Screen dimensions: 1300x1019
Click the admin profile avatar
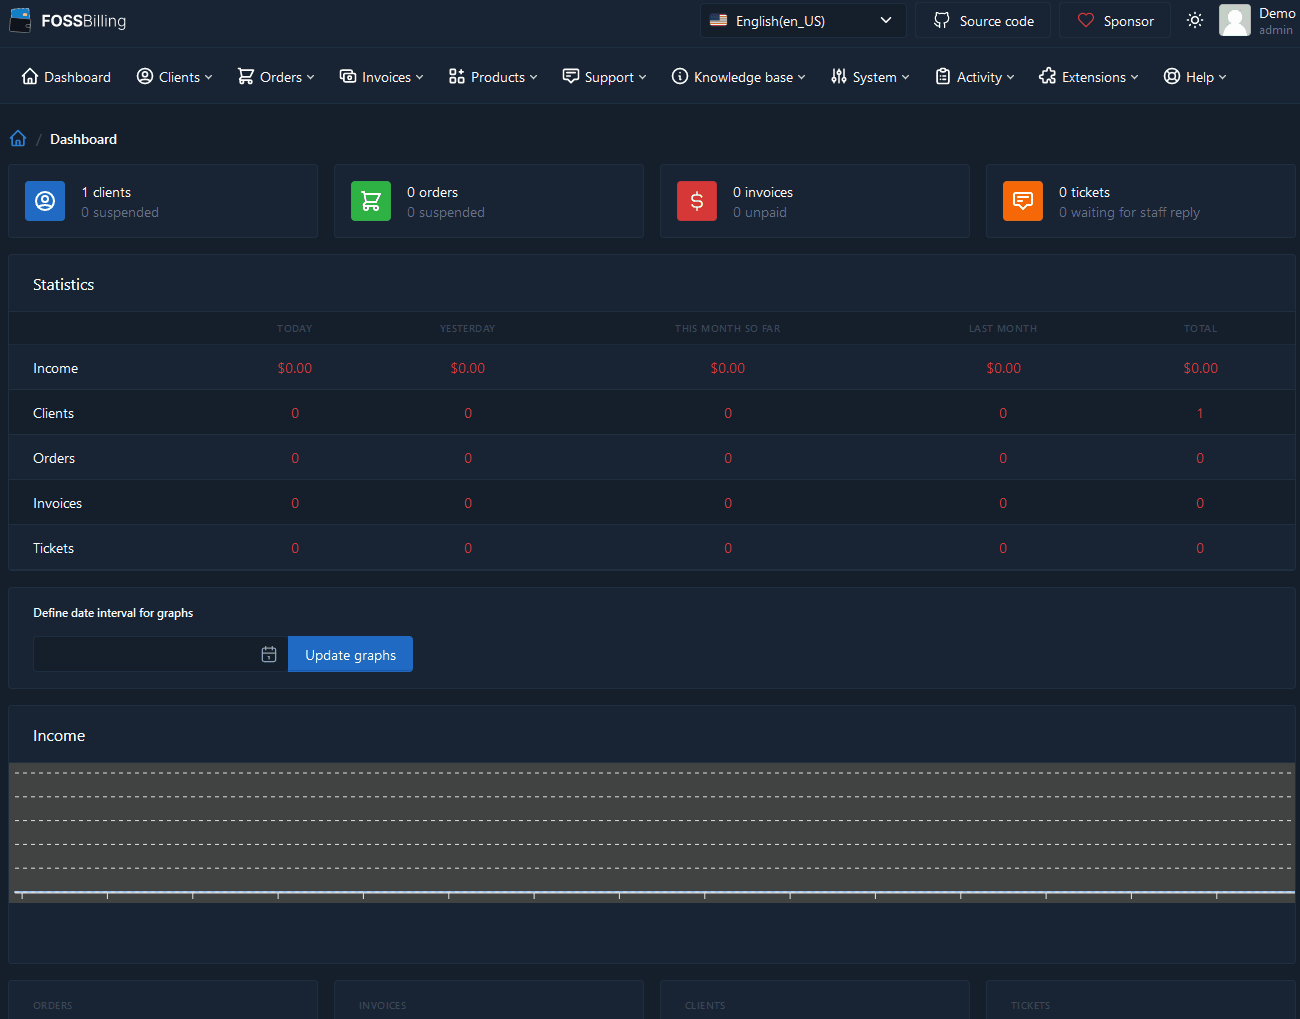tap(1235, 21)
